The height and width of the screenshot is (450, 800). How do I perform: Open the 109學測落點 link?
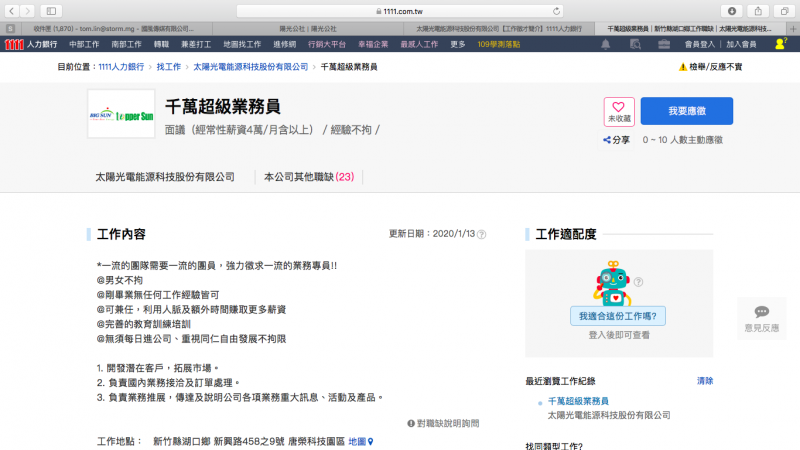pos(498,44)
